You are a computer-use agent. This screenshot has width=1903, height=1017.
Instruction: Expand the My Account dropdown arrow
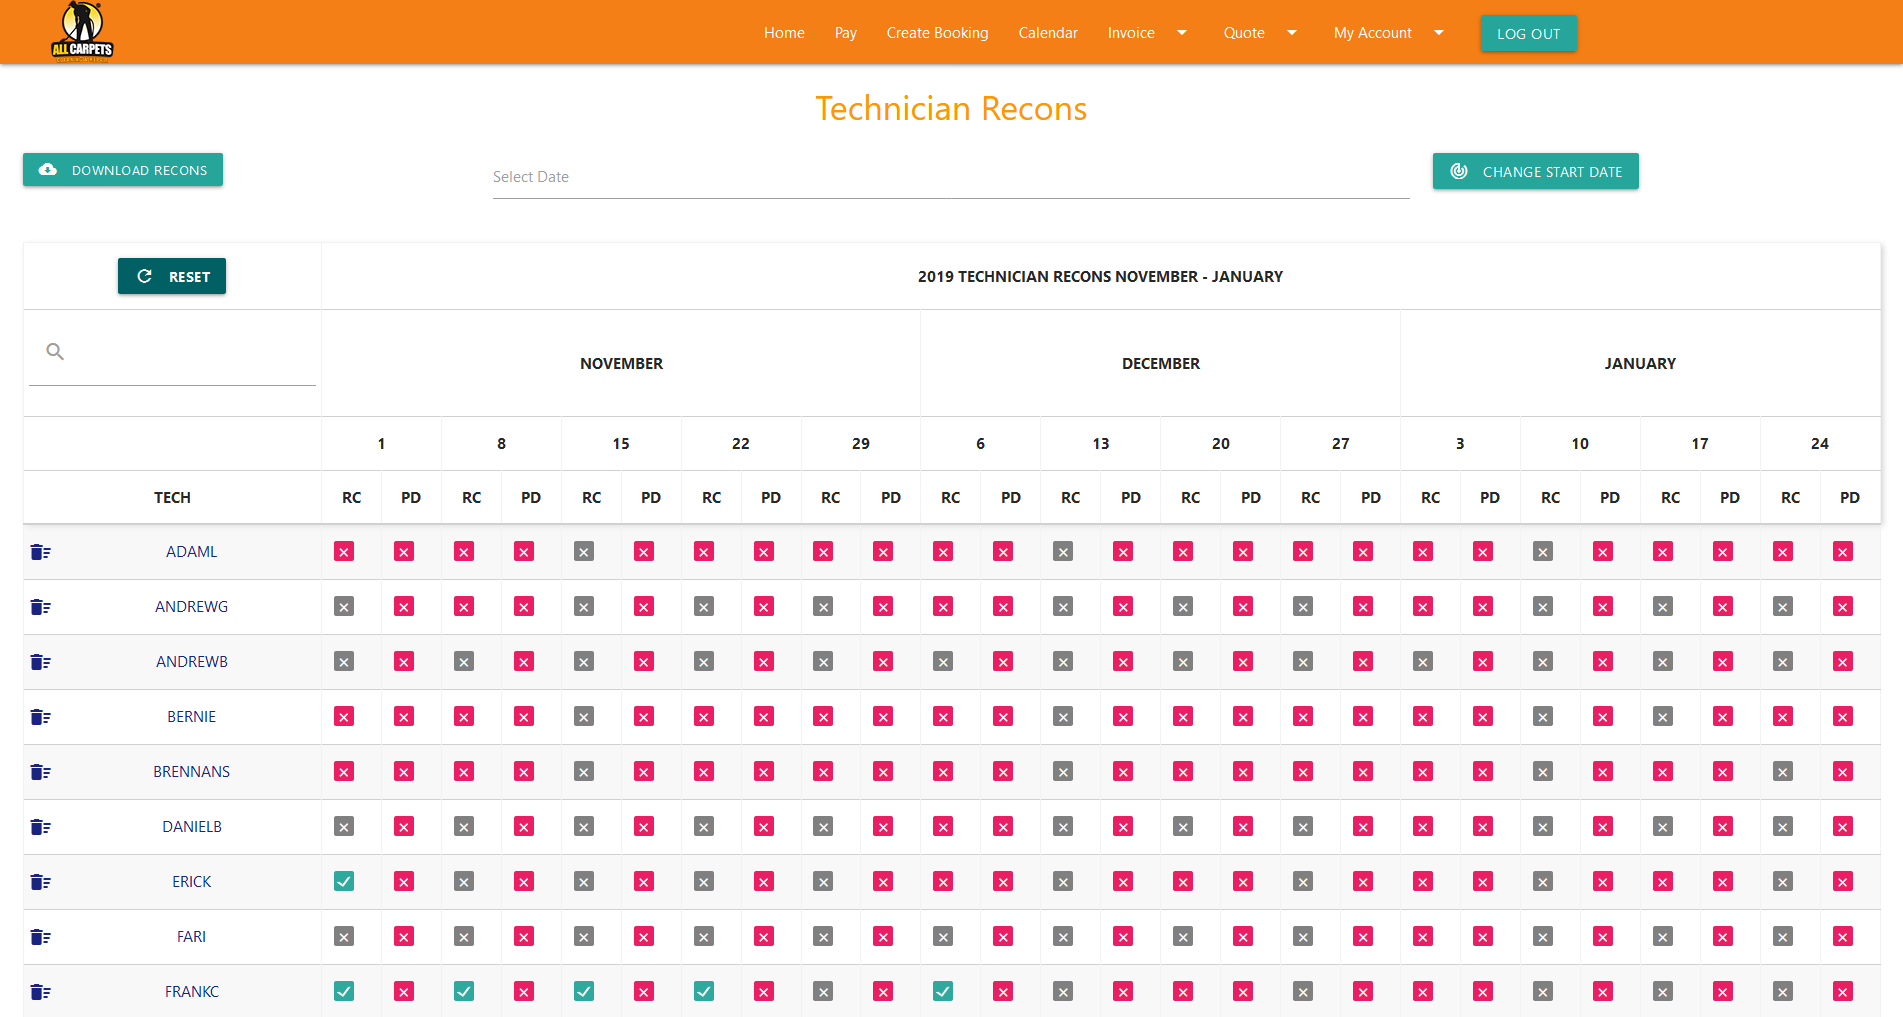[x=1439, y=33]
